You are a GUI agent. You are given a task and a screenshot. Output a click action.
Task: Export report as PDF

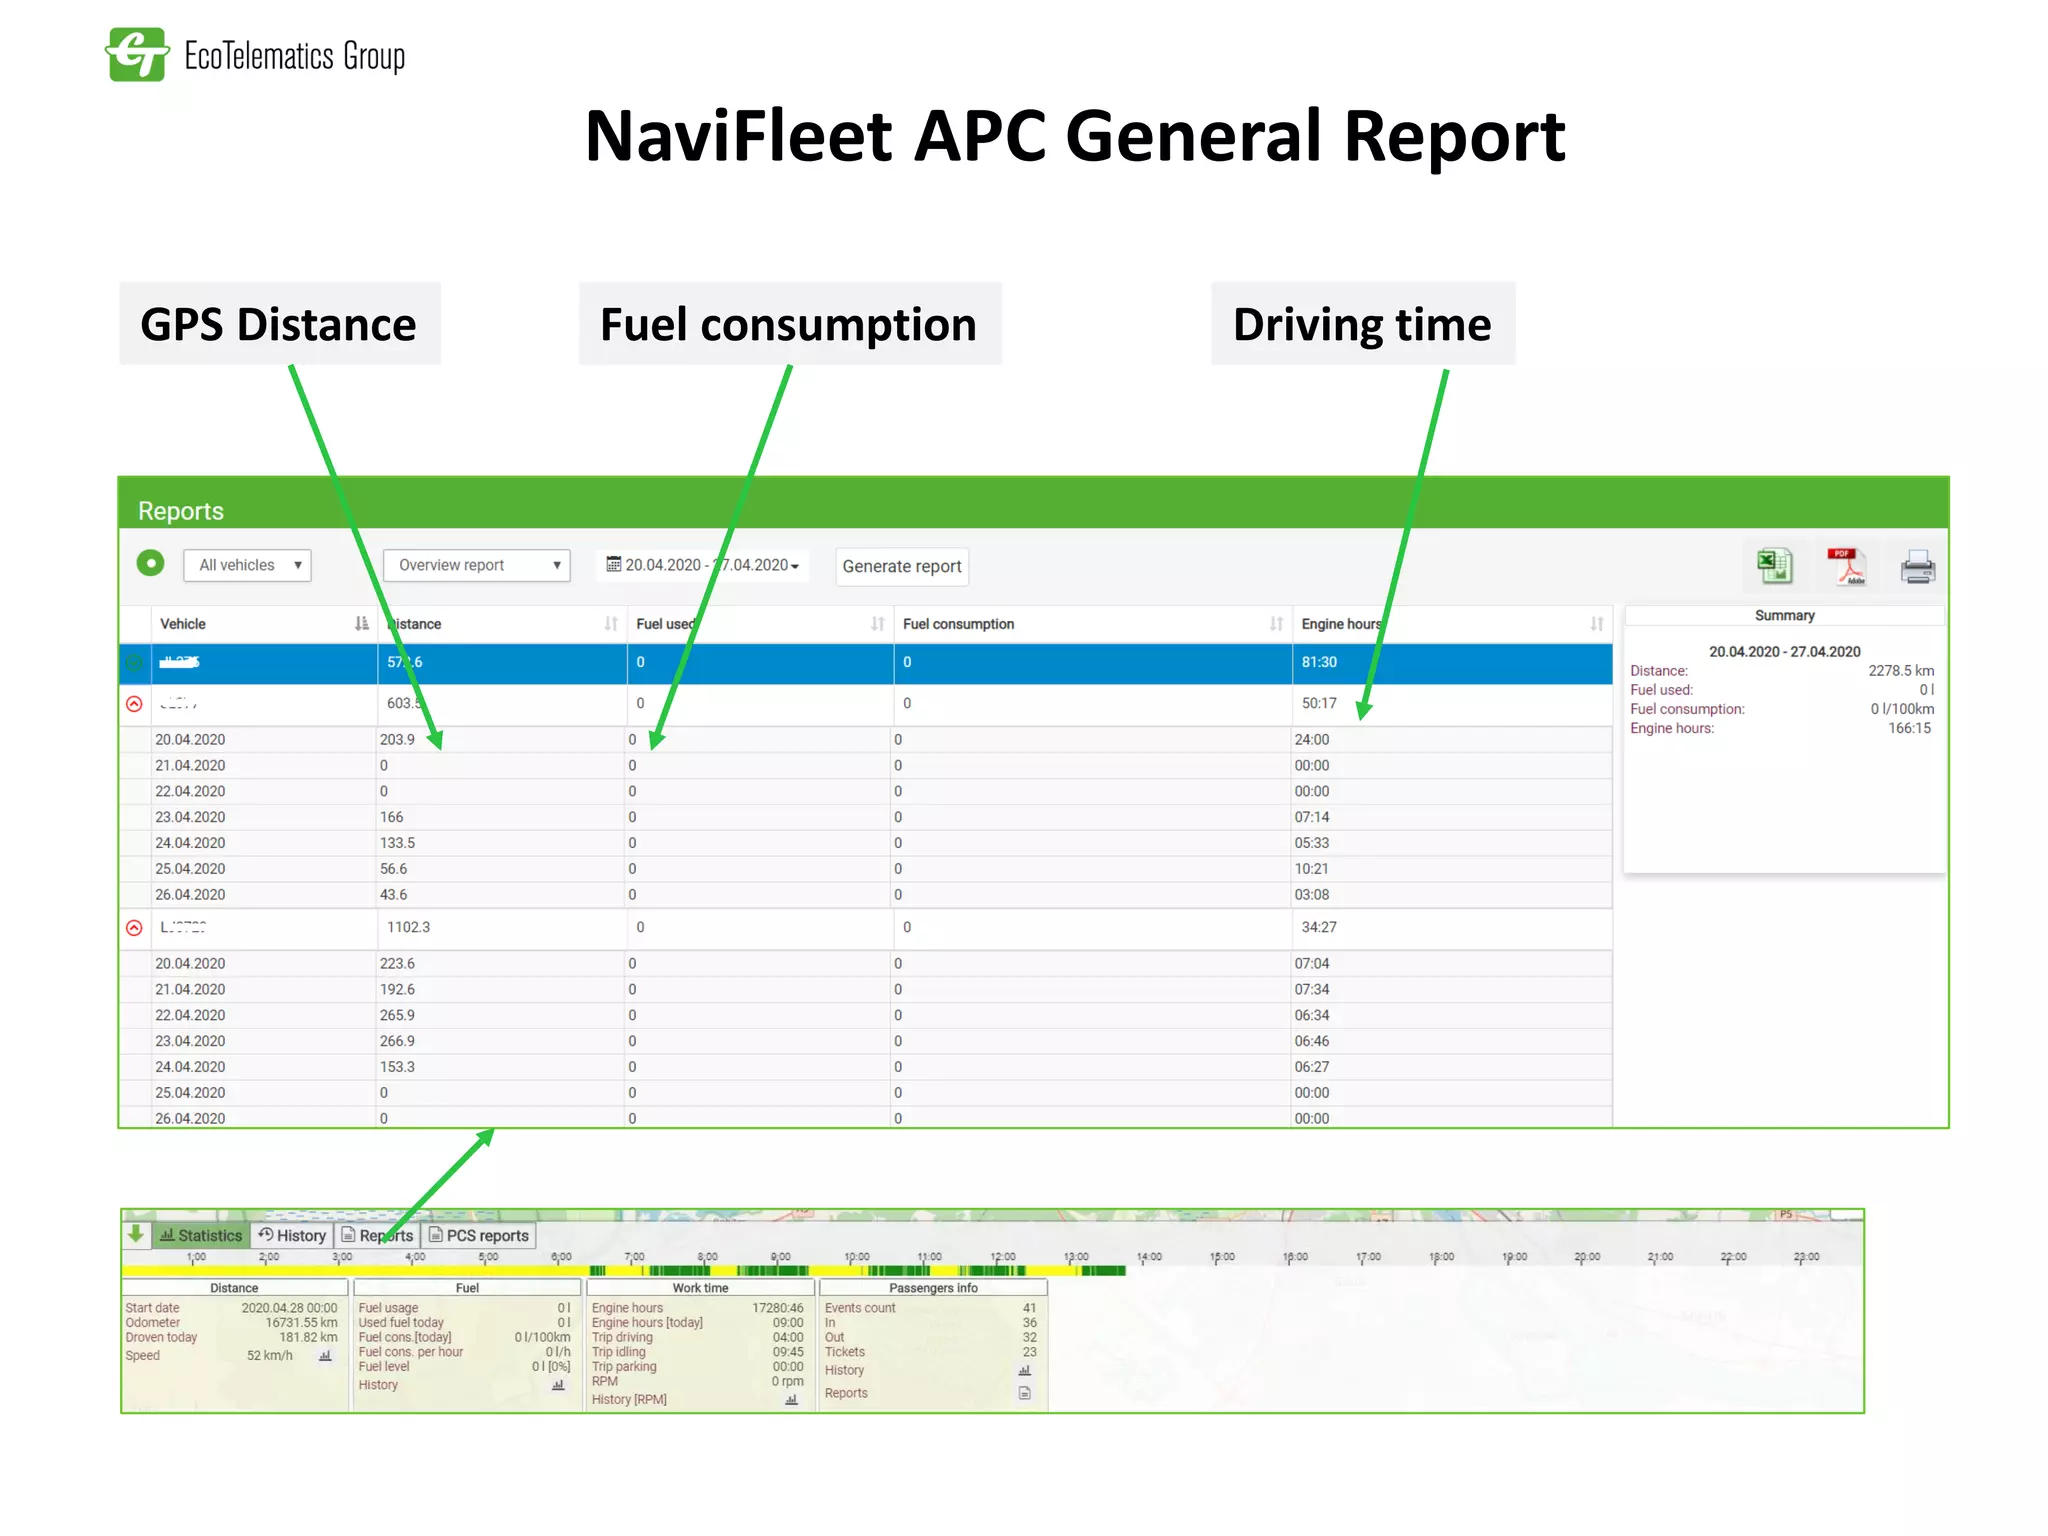(x=1846, y=566)
